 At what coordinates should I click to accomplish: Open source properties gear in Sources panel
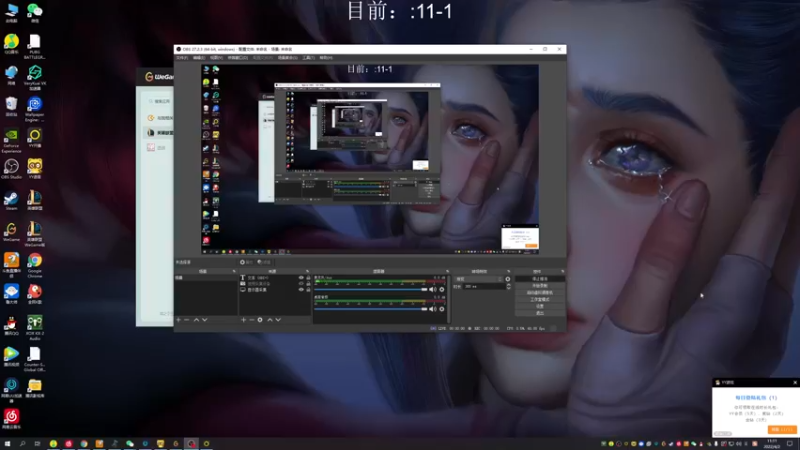tap(260, 319)
